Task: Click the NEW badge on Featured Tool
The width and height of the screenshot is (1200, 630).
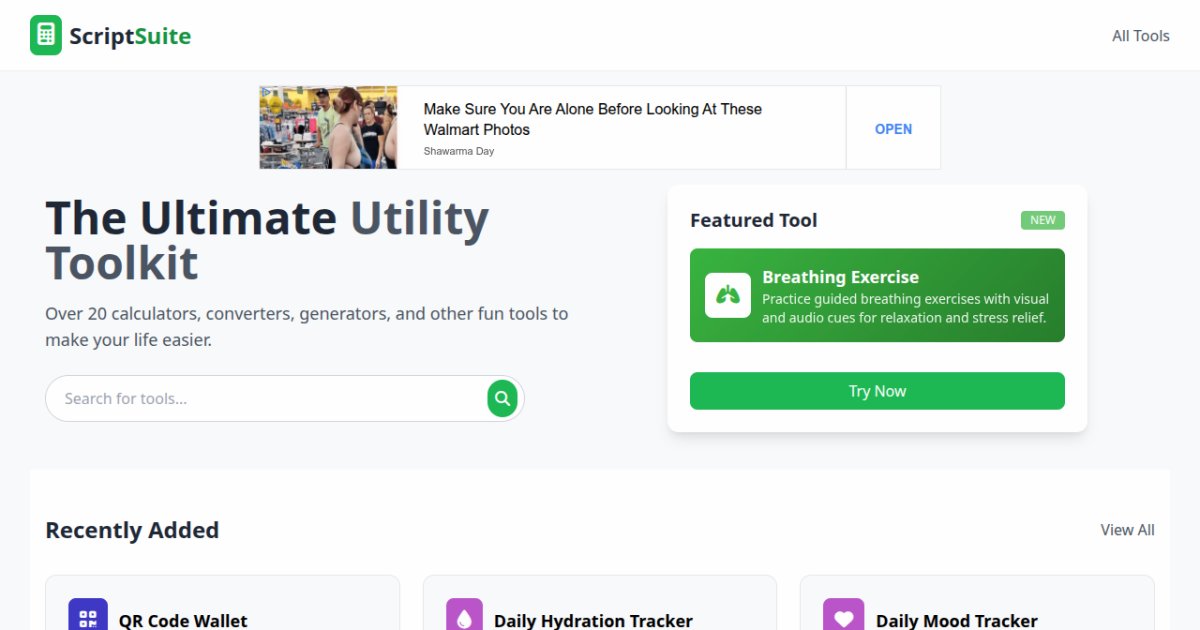Action: pos(1042,219)
